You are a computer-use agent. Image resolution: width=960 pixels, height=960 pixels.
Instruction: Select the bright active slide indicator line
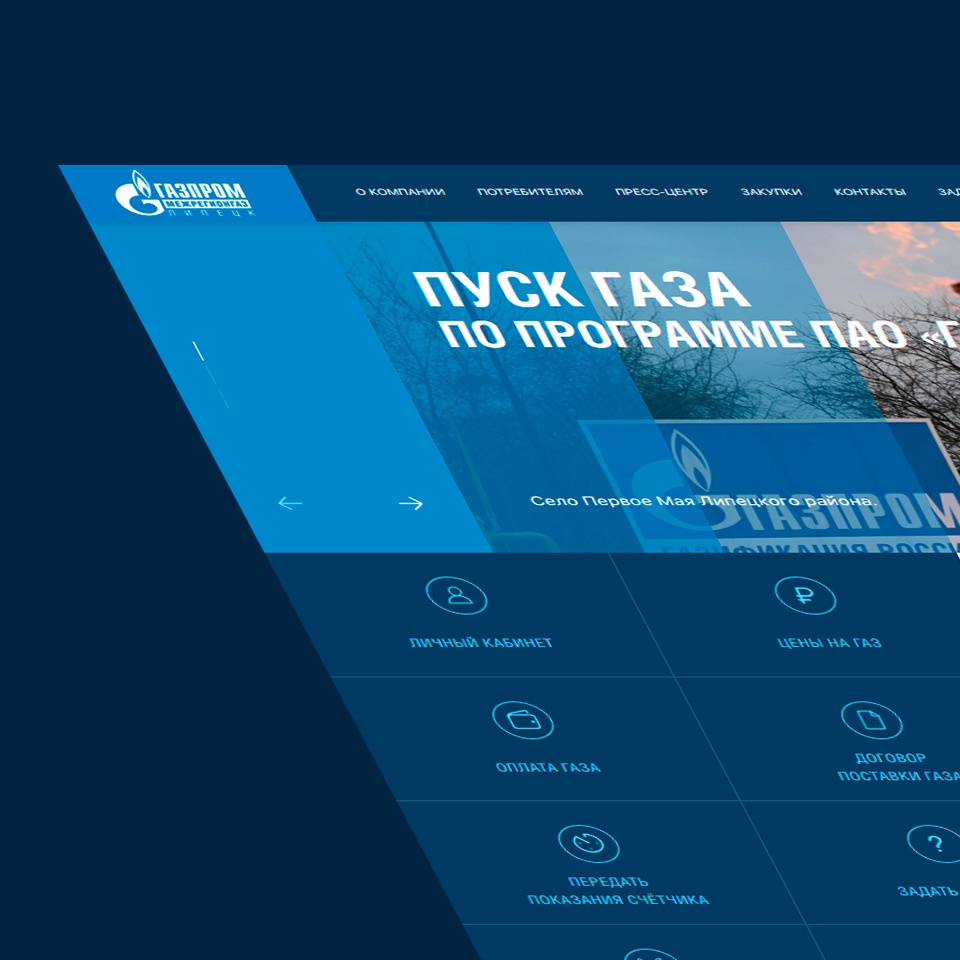click(198, 351)
